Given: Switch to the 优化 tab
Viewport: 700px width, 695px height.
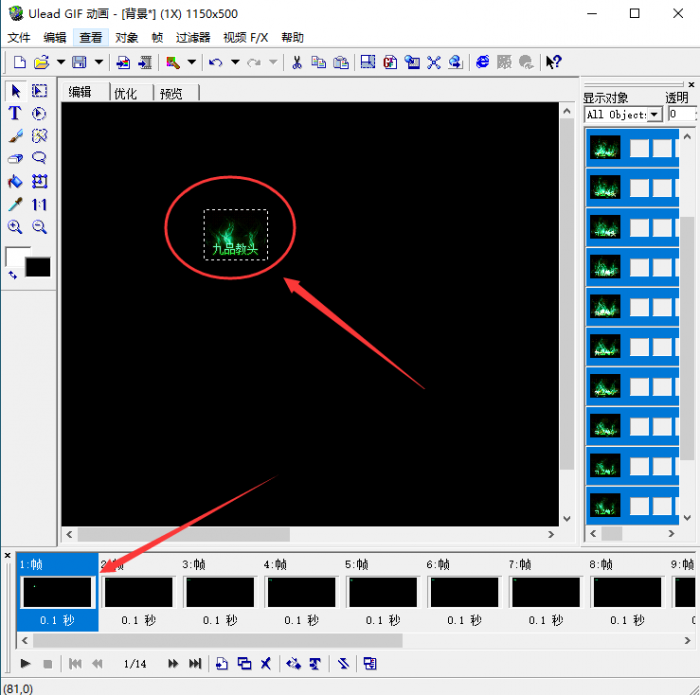Looking at the screenshot, I should [126, 93].
